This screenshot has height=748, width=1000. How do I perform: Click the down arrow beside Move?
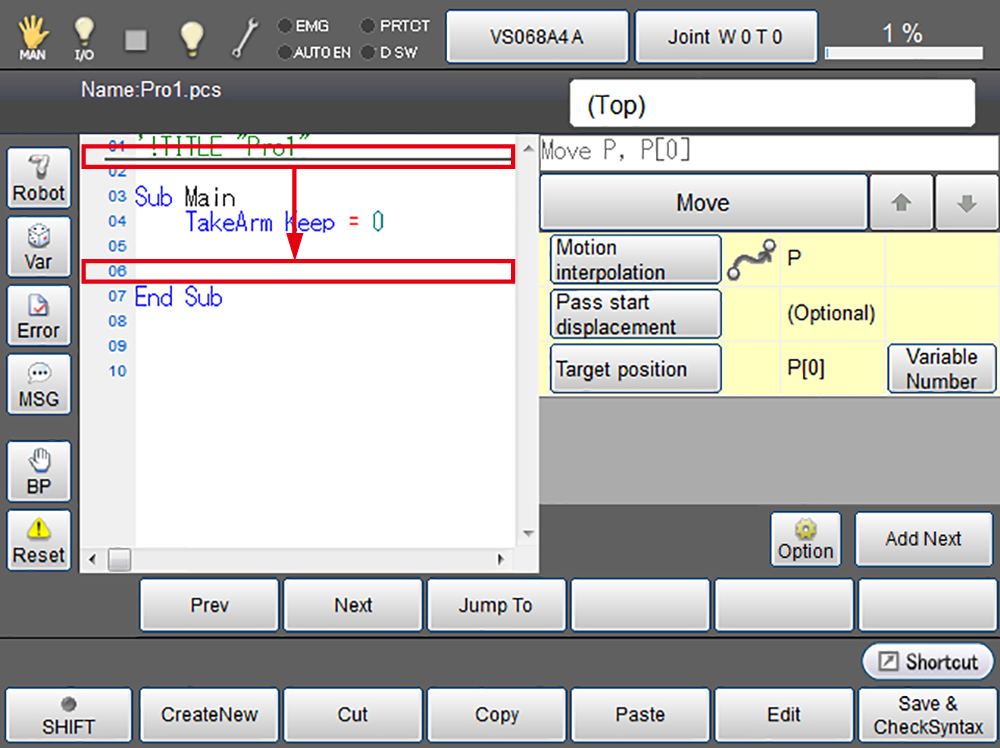(x=965, y=203)
